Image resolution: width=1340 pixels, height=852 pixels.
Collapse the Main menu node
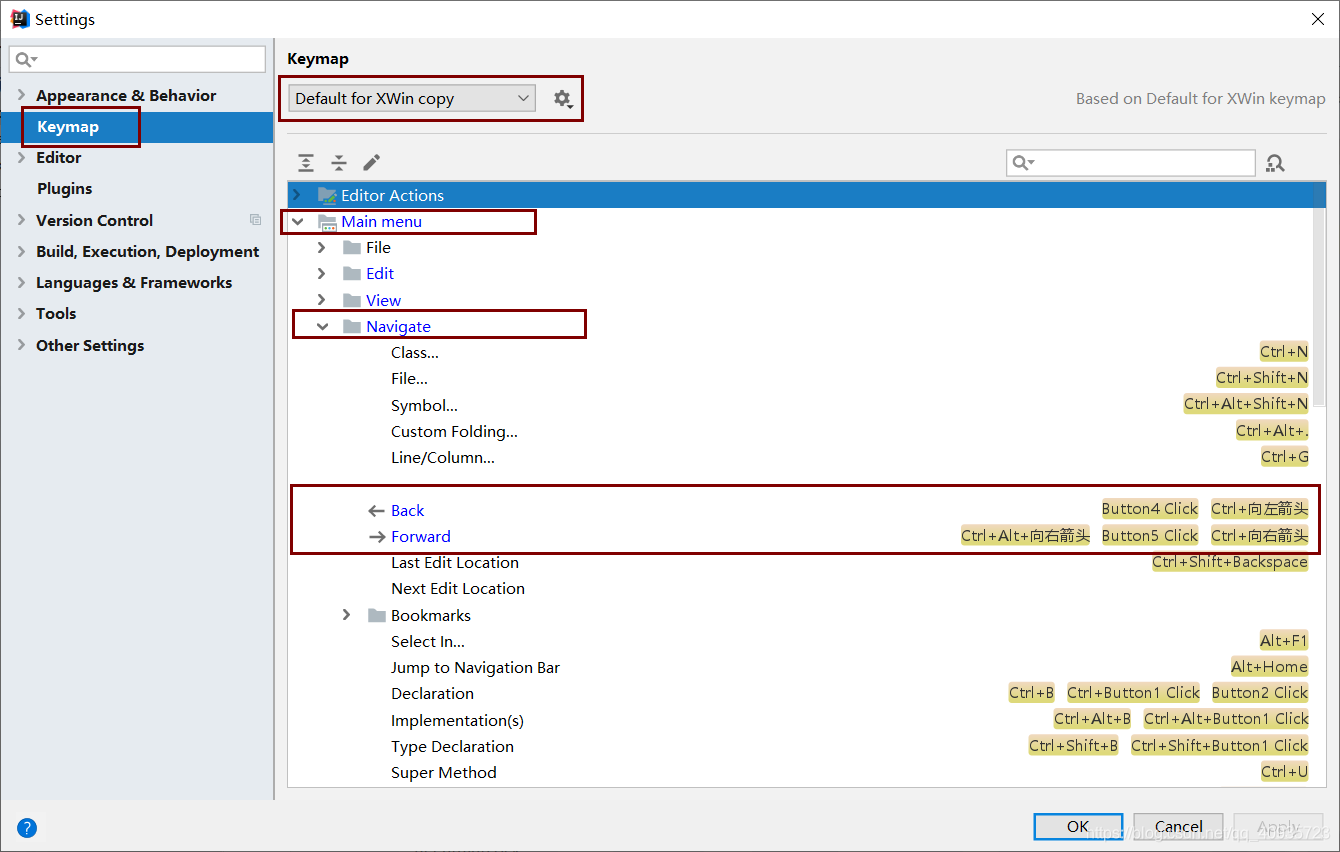(297, 222)
